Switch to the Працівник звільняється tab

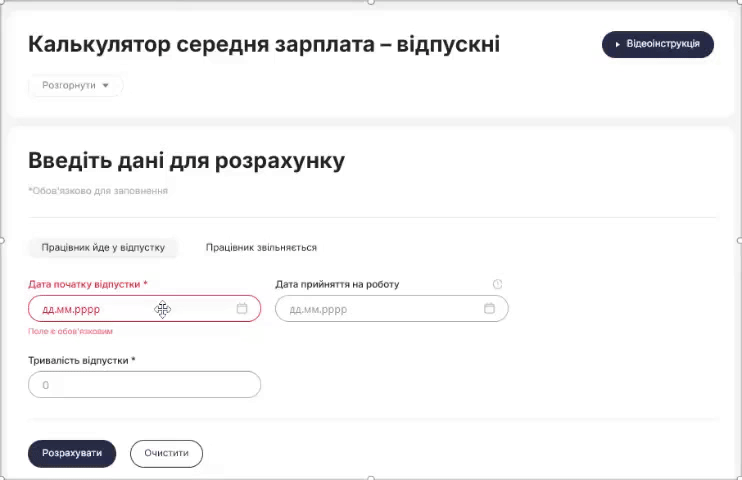click(261, 248)
